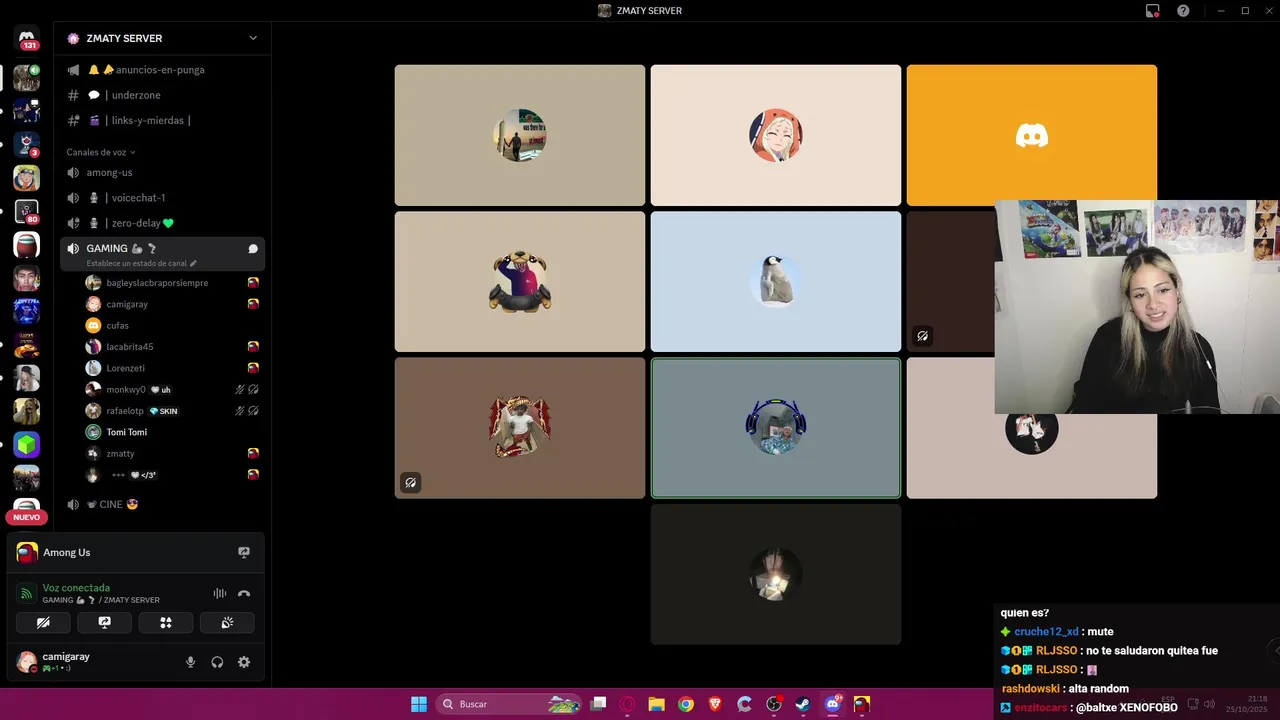Toggle noise suppression waveform icon
This screenshot has height=720, width=1280.
(x=219, y=593)
